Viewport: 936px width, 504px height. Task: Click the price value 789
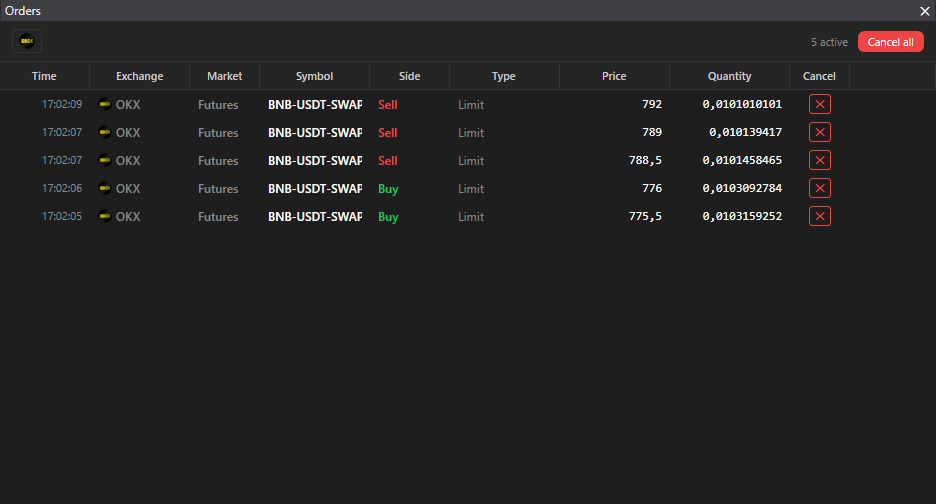point(652,132)
